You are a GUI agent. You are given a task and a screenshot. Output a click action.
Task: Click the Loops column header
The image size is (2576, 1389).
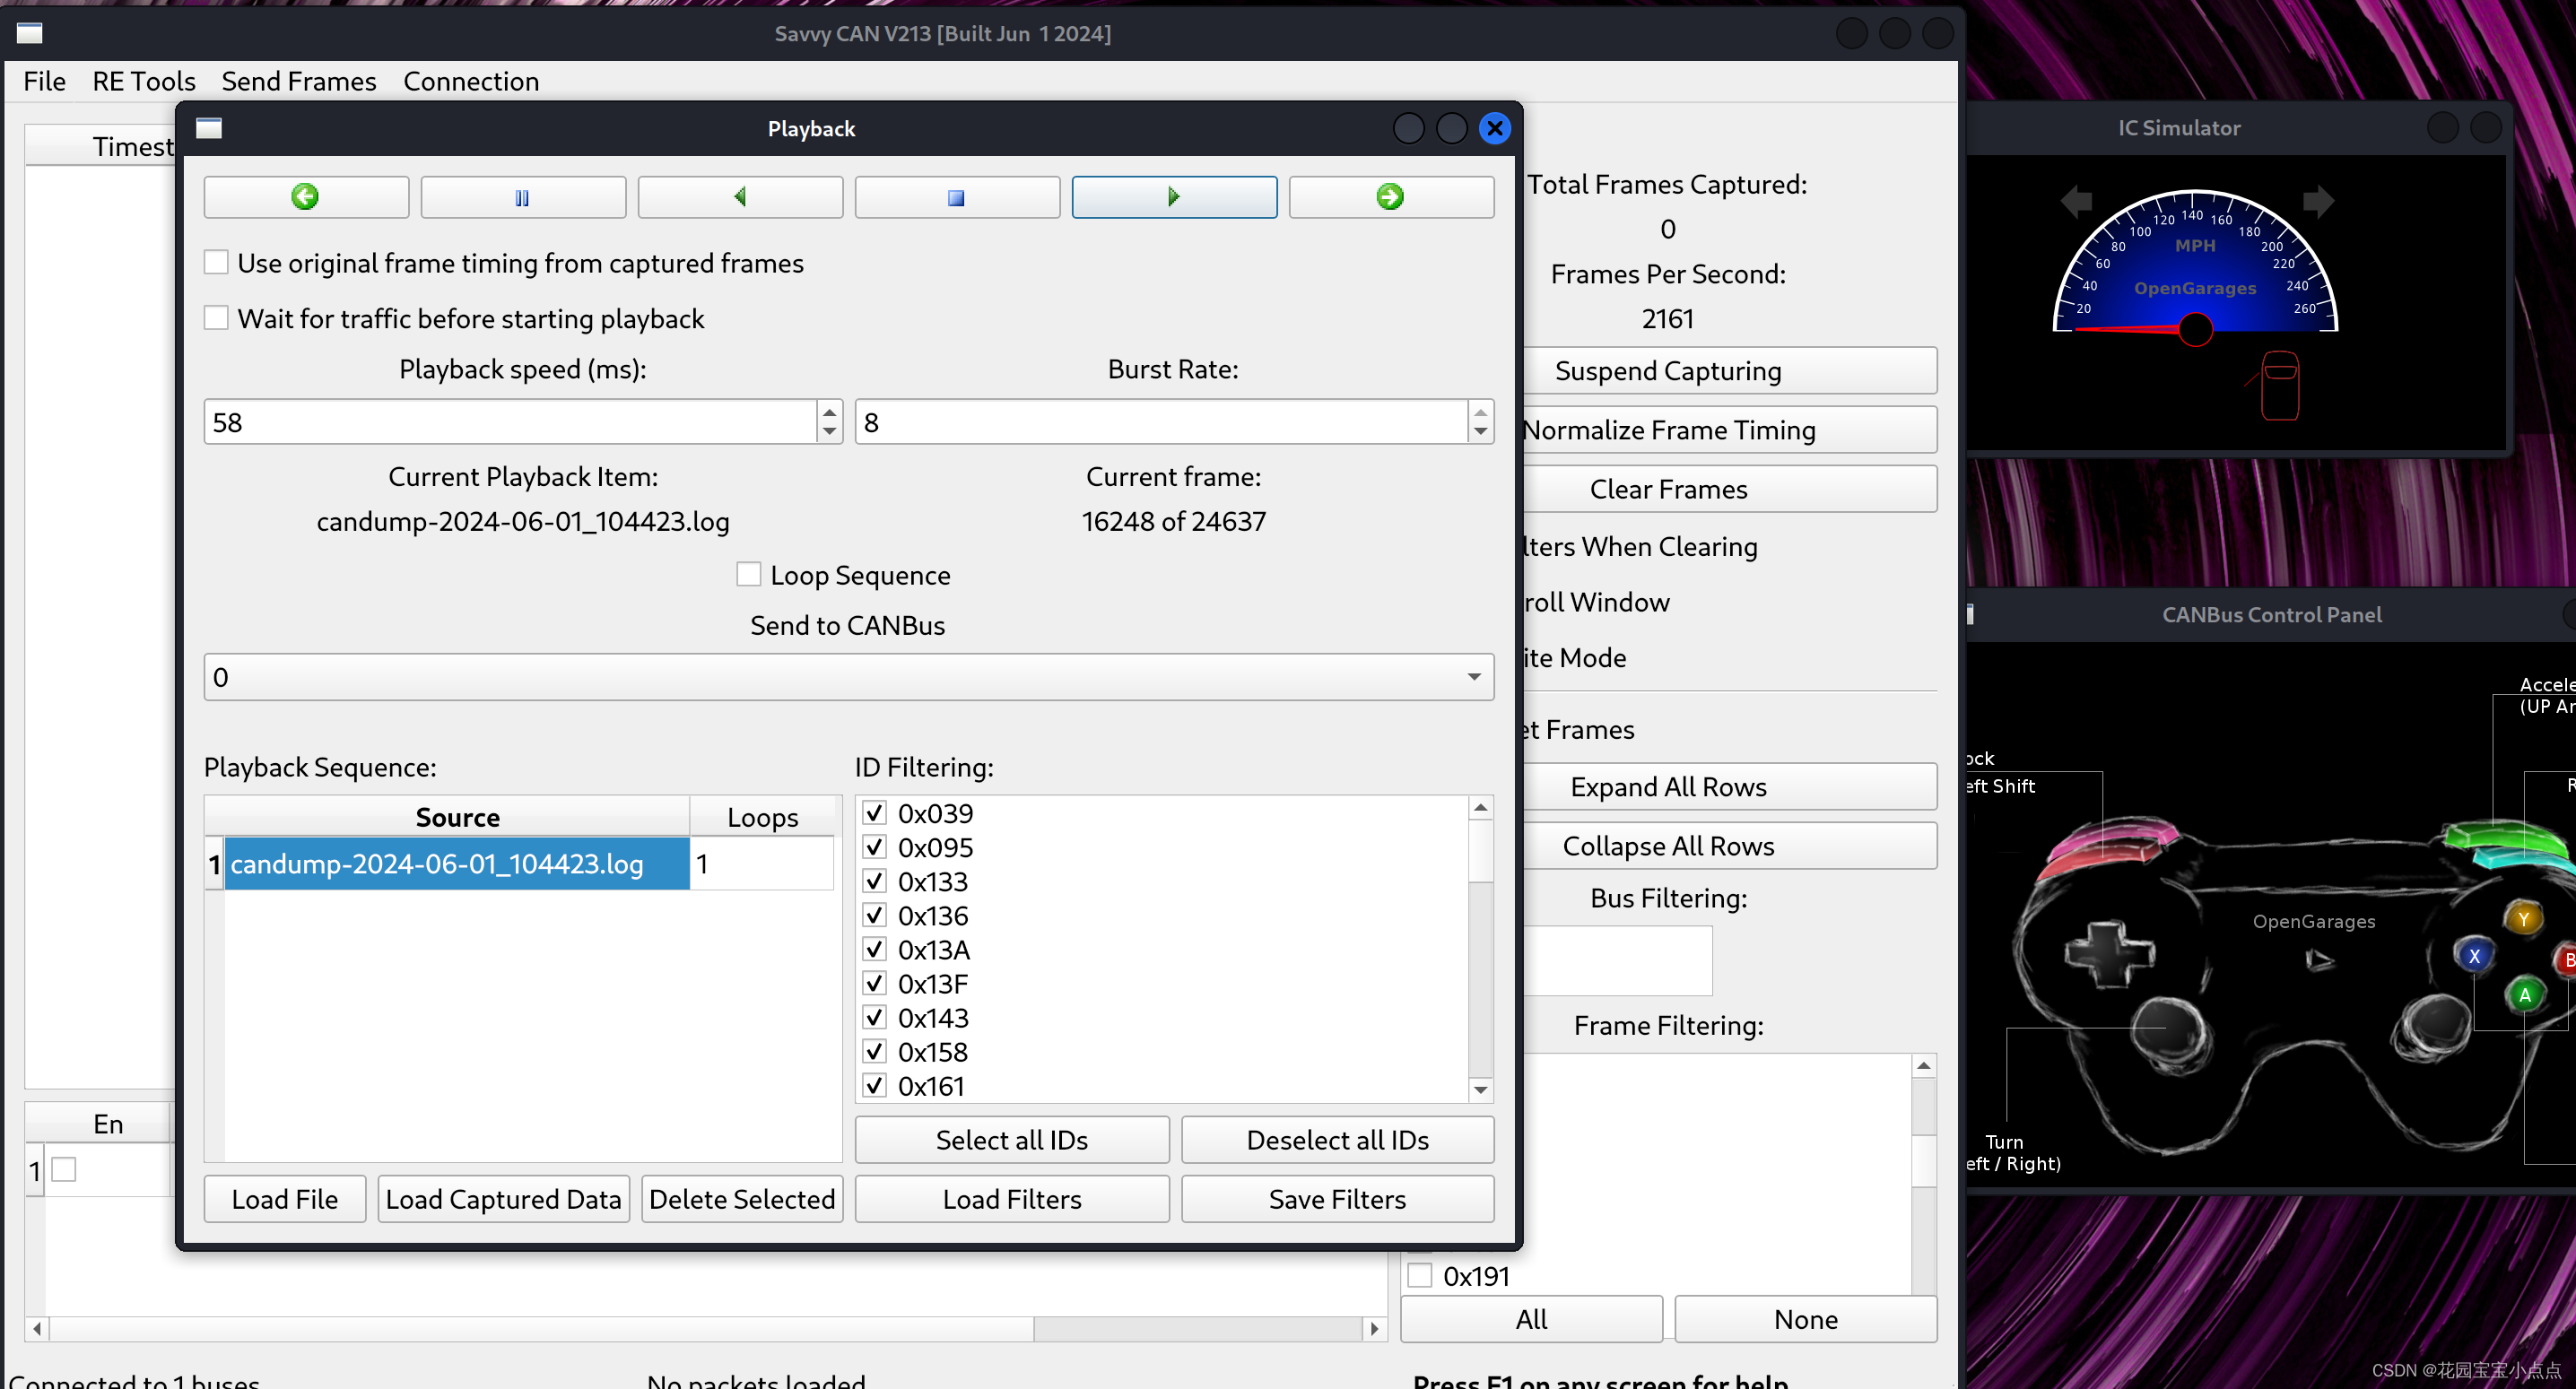click(762, 817)
